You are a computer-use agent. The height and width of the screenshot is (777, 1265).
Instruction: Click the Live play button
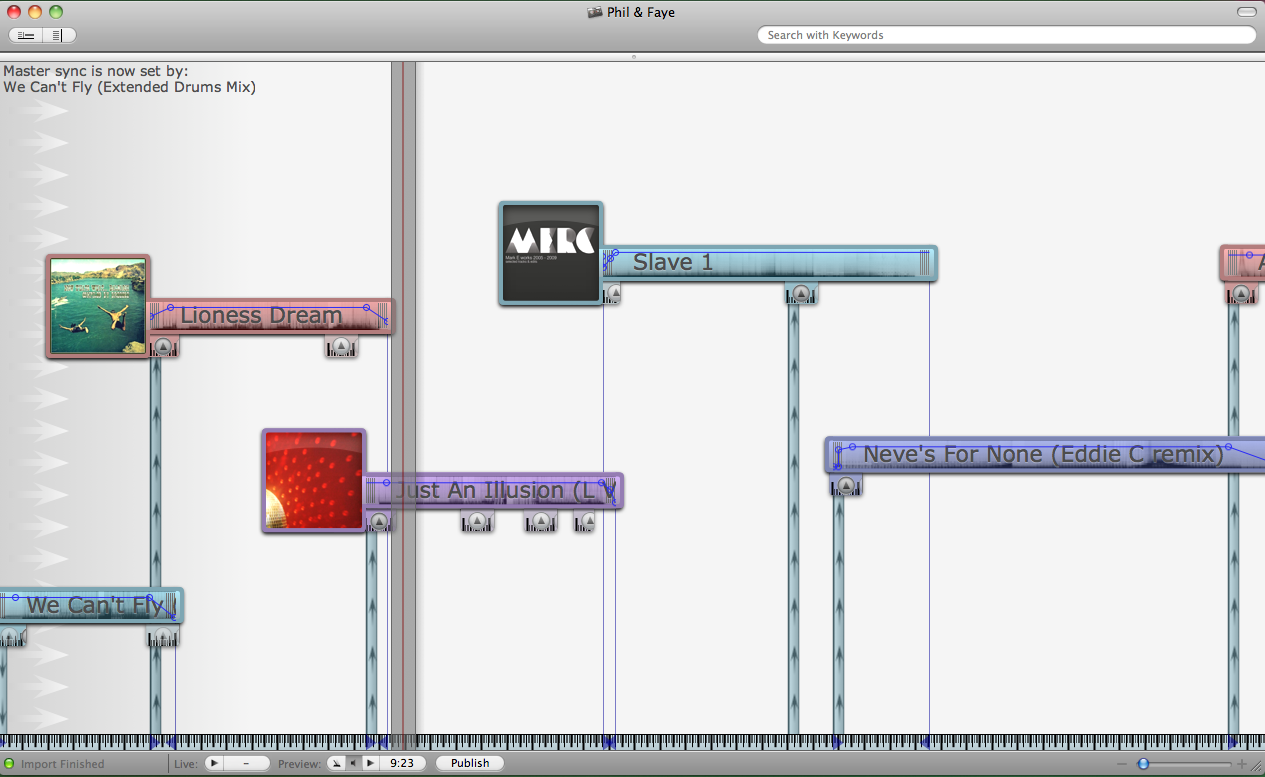(x=214, y=763)
